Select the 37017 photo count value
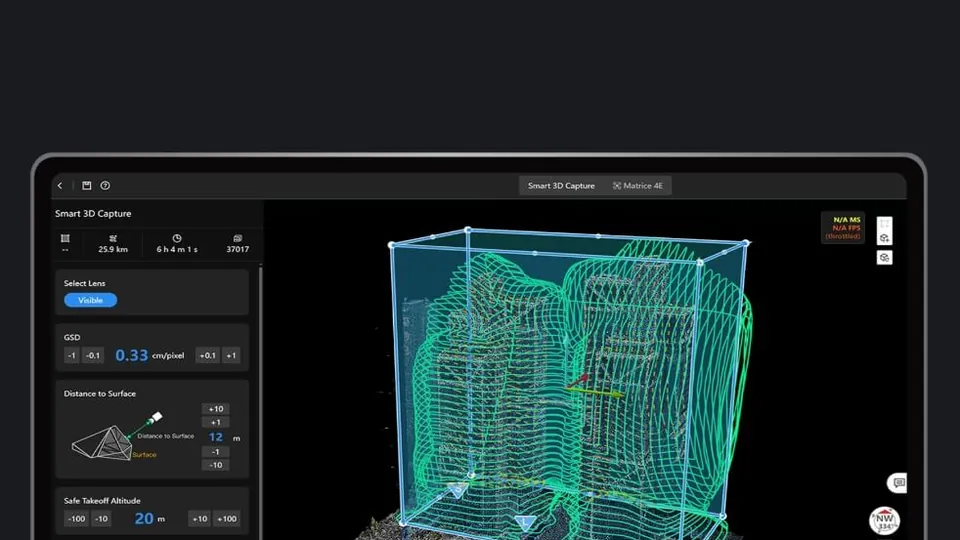 click(238, 249)
